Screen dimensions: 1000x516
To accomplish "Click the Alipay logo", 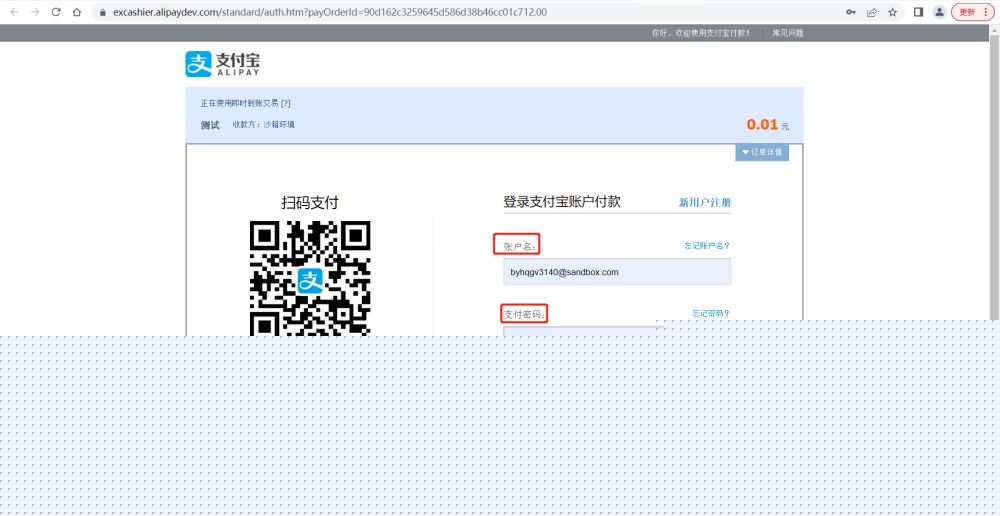I will (222, 64).
